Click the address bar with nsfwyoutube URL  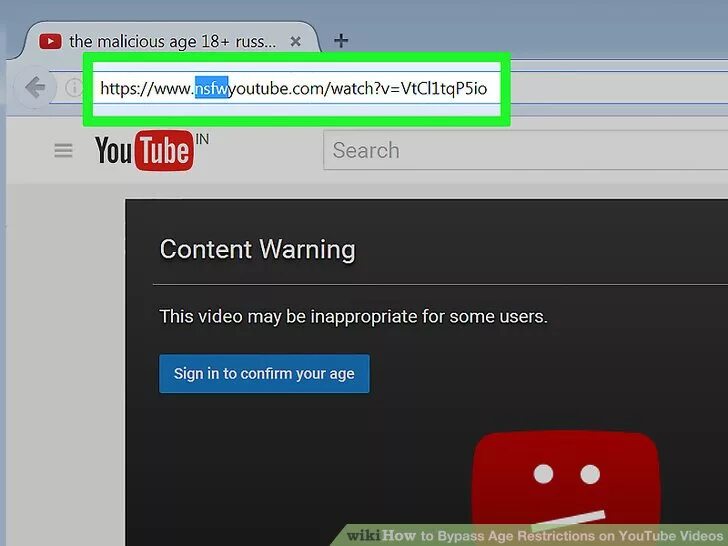click(x=296, y=88)
